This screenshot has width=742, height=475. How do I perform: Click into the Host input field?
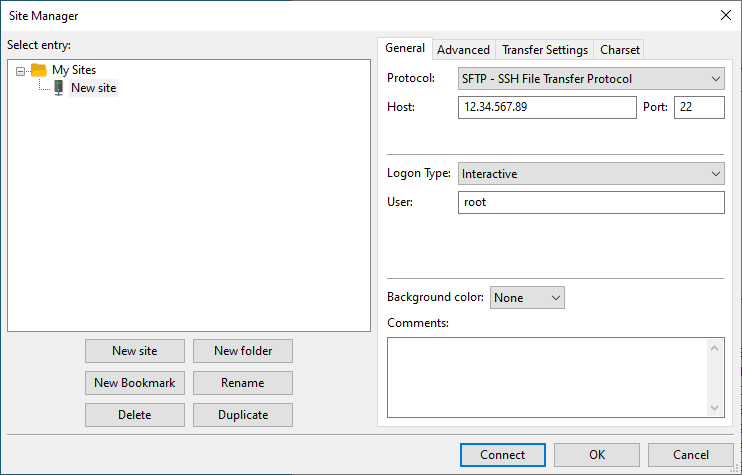547,107
